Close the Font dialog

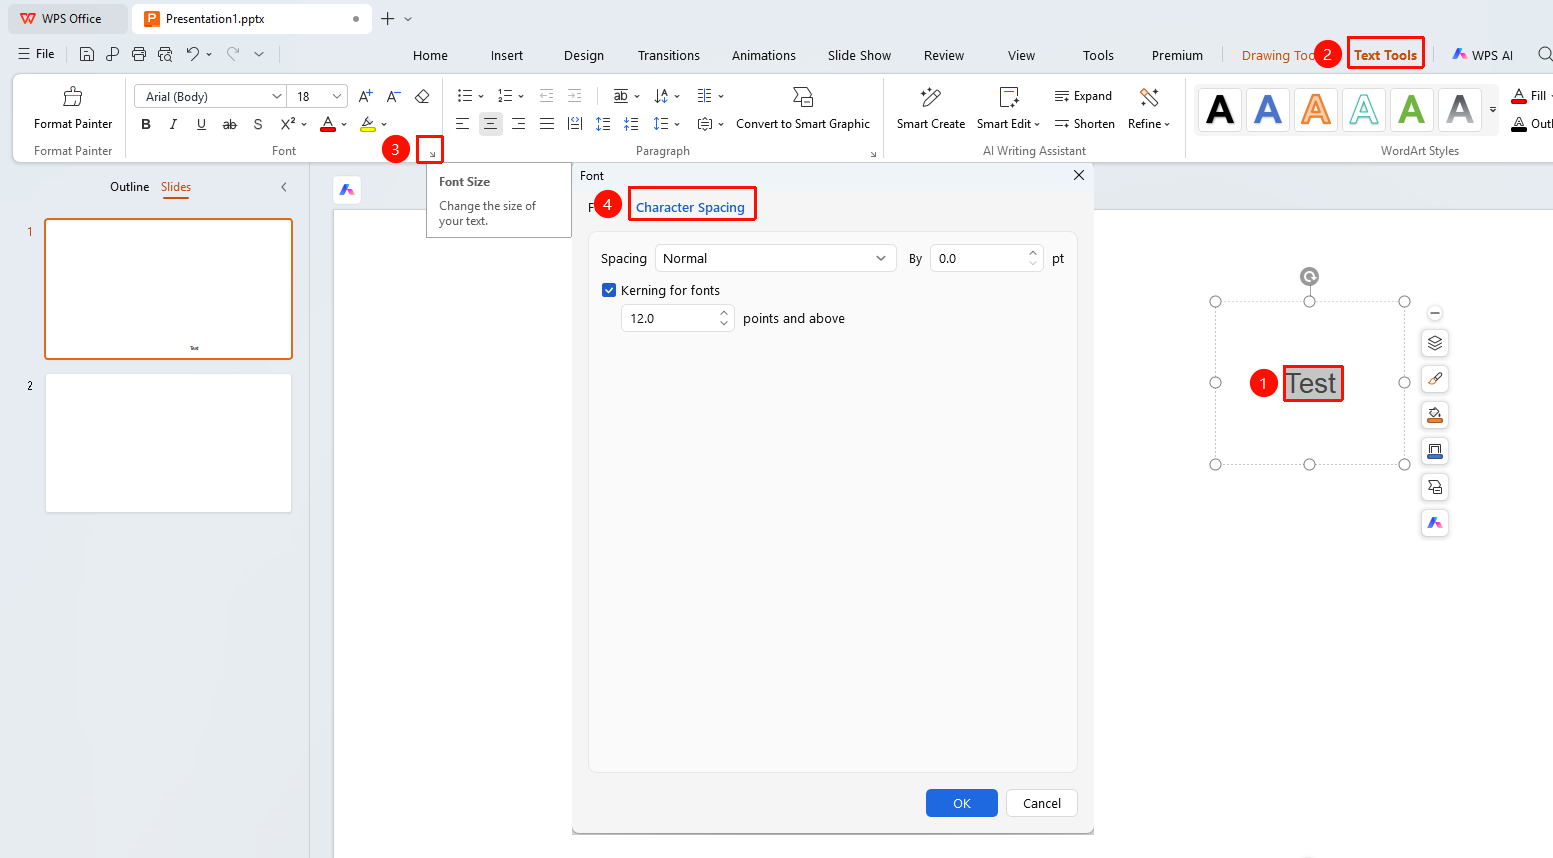click(x=1079, y=175)
